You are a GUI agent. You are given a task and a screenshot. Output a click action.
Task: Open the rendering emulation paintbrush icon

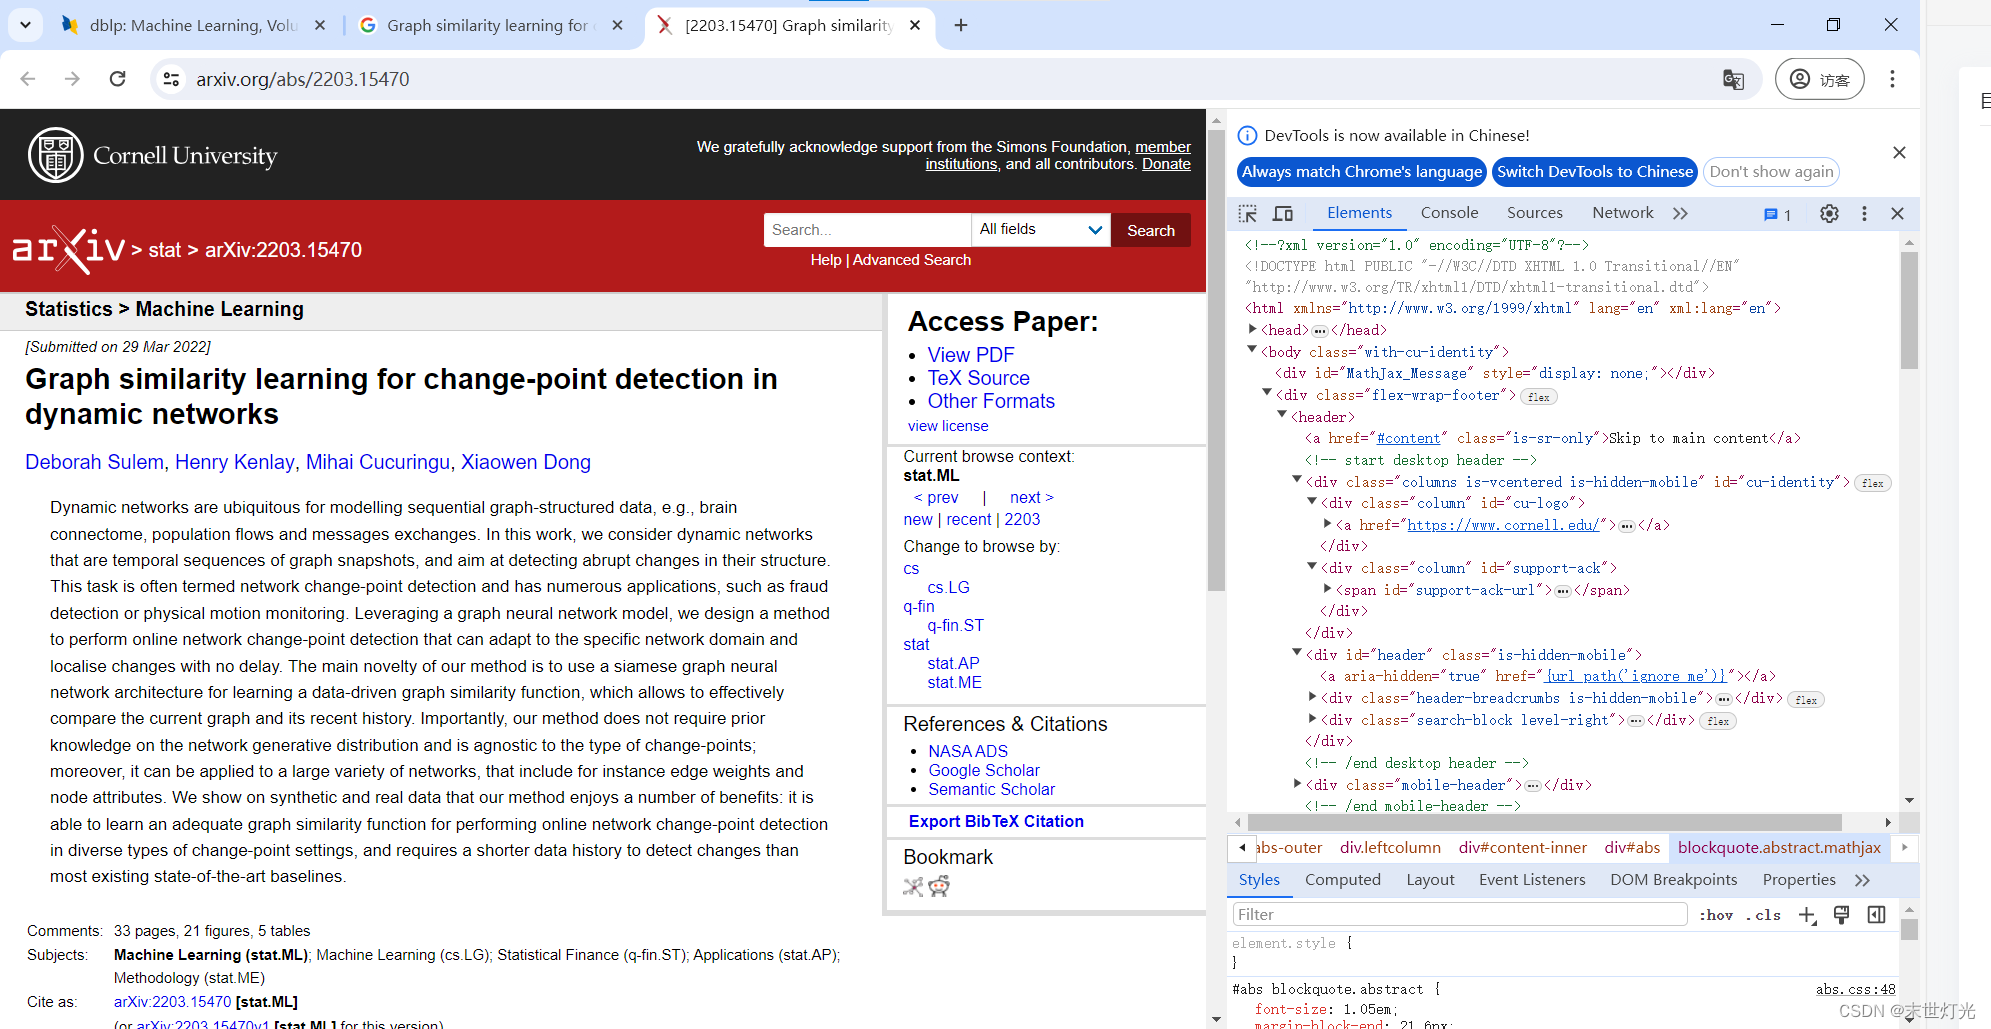[x=1841, y=914]
